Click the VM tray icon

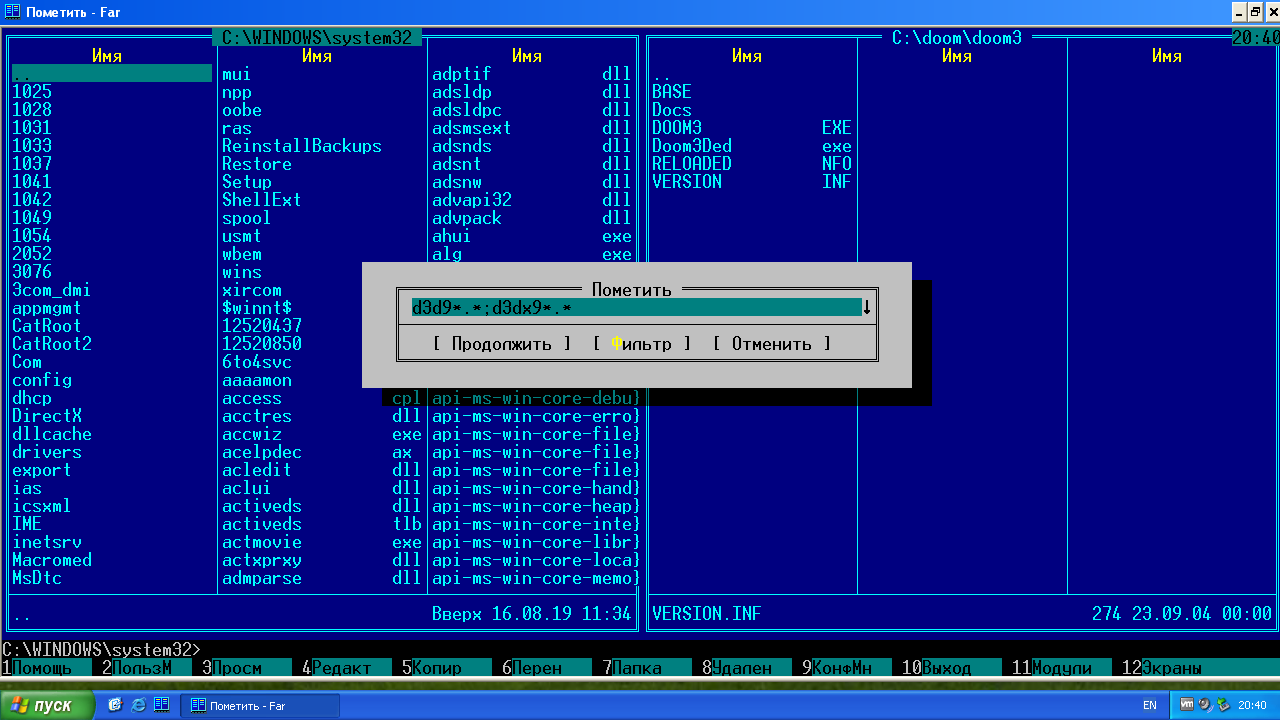click(x=1187, y=705)
